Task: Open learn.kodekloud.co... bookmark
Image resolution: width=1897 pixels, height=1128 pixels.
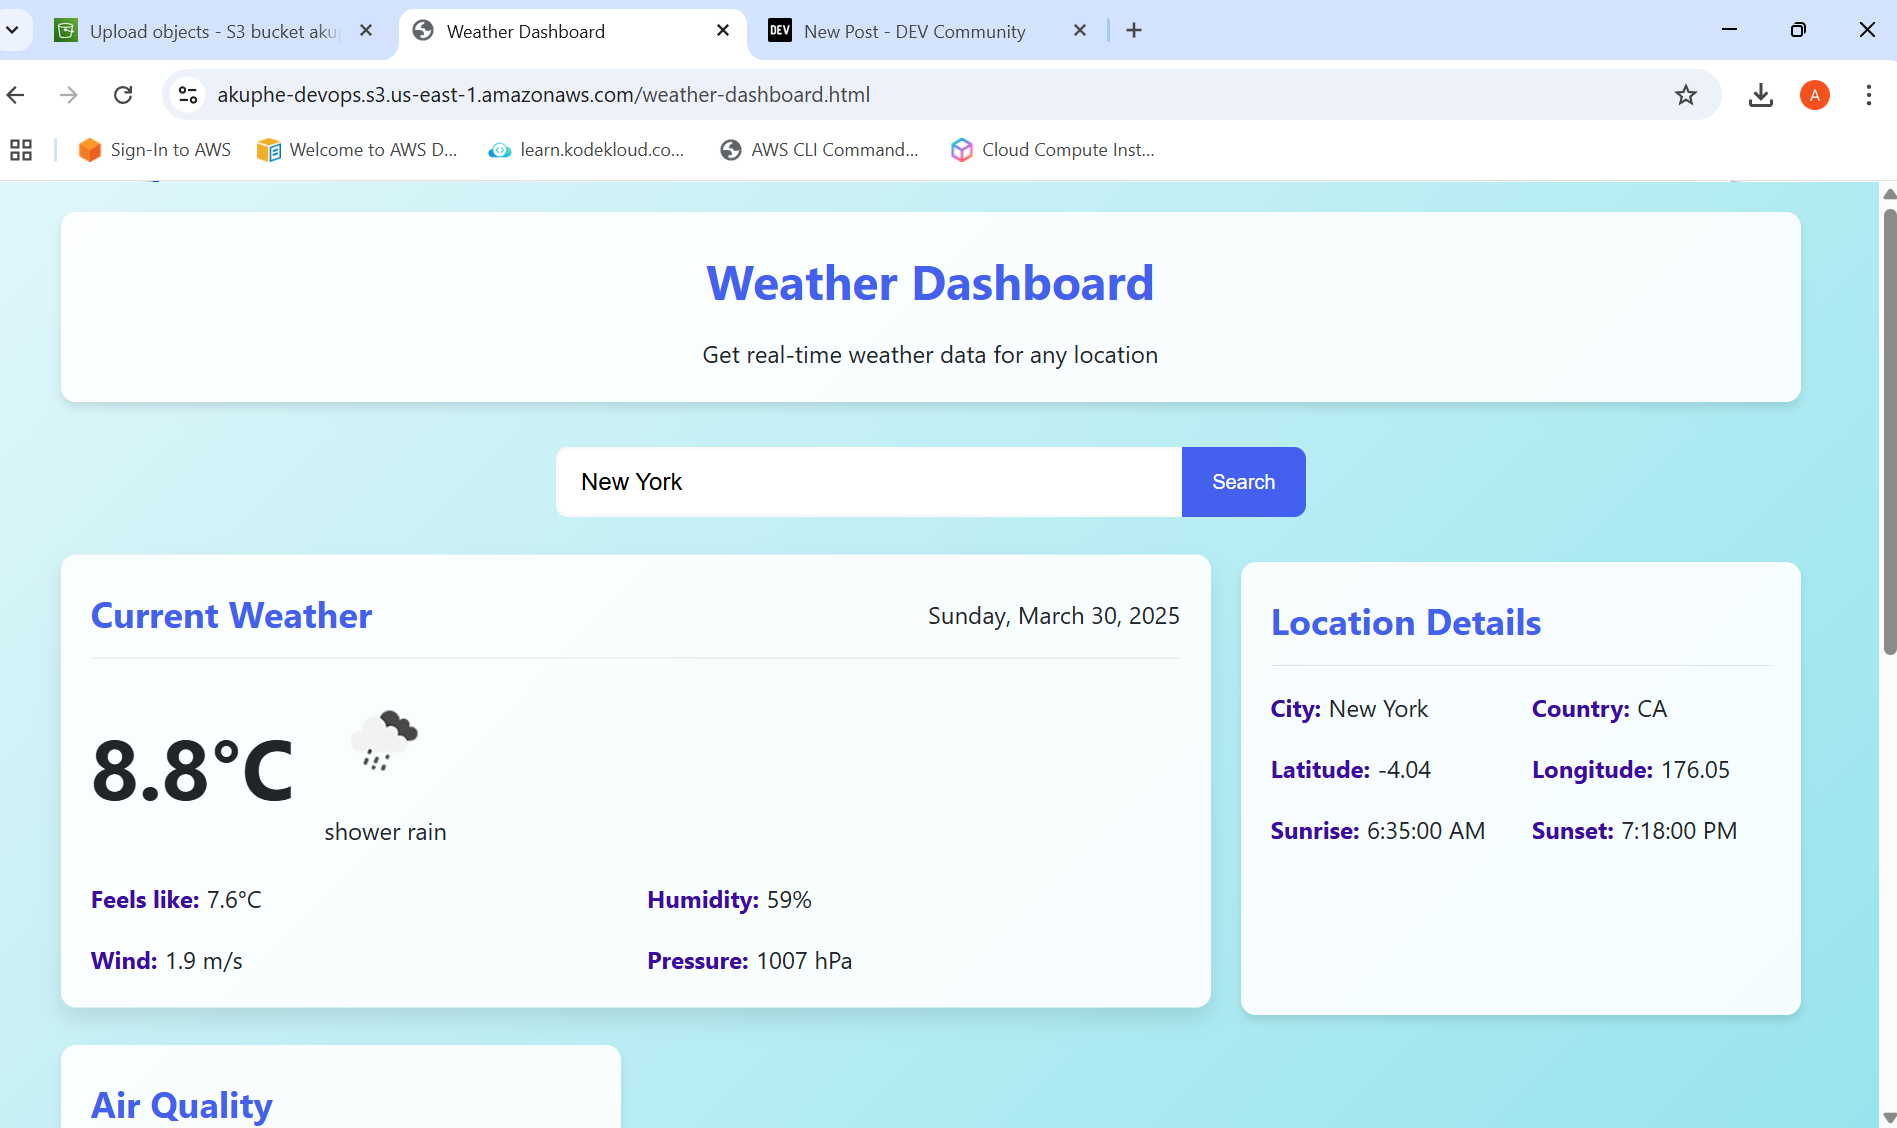Action: pos(586,150)
